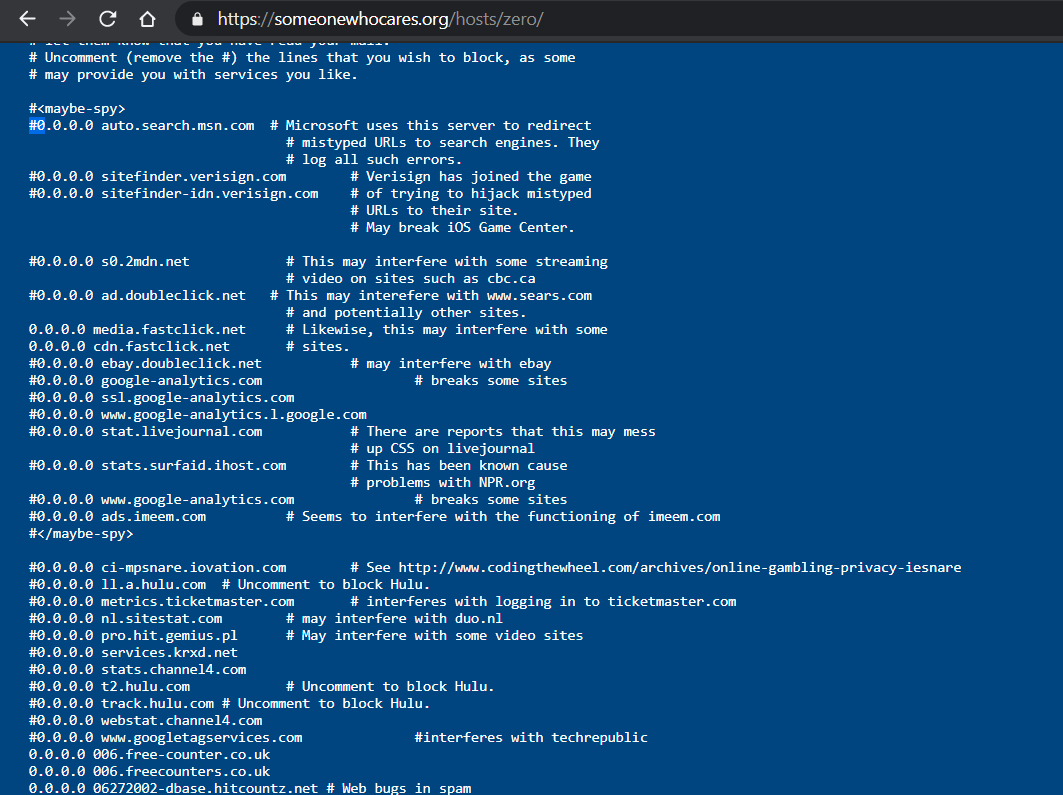The width and height of the screenshot is (1063, 795).
Task: Click the media.fastclick.net entry
Action: 169,329
